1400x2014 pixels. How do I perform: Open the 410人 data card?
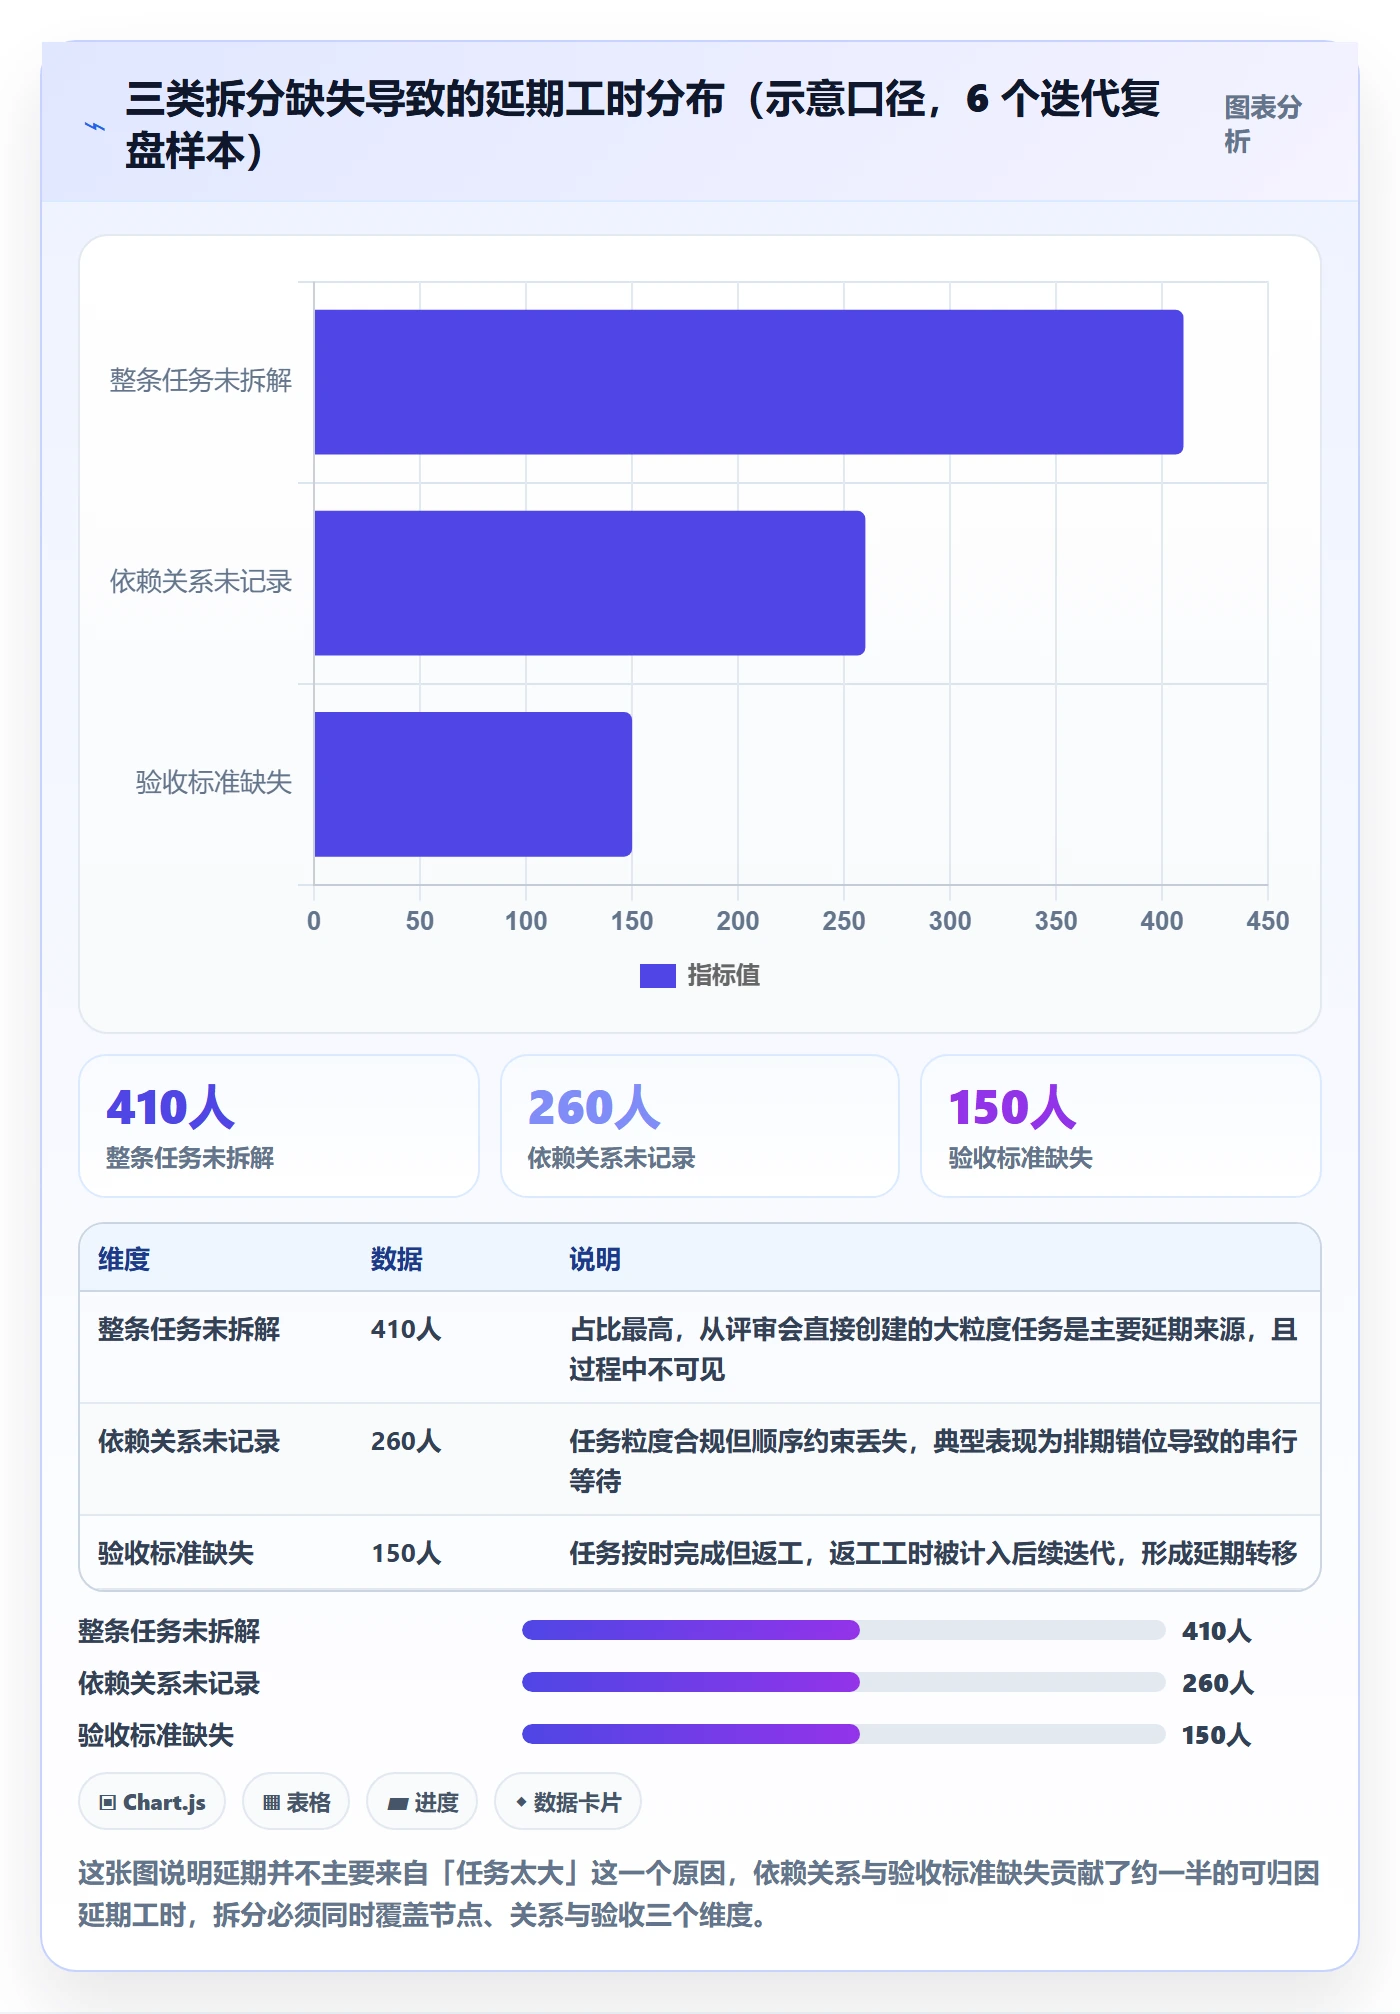click(279, 1126)
